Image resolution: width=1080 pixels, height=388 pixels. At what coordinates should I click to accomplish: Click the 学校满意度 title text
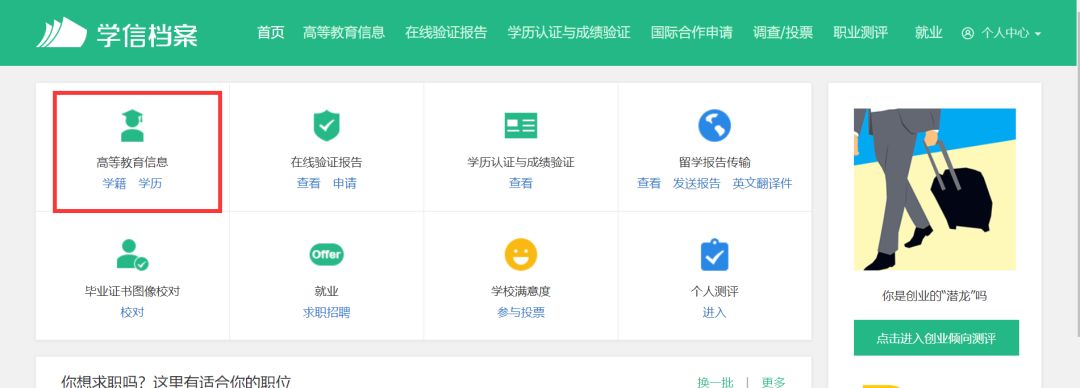pyautogui.click(x=521, y=291)
